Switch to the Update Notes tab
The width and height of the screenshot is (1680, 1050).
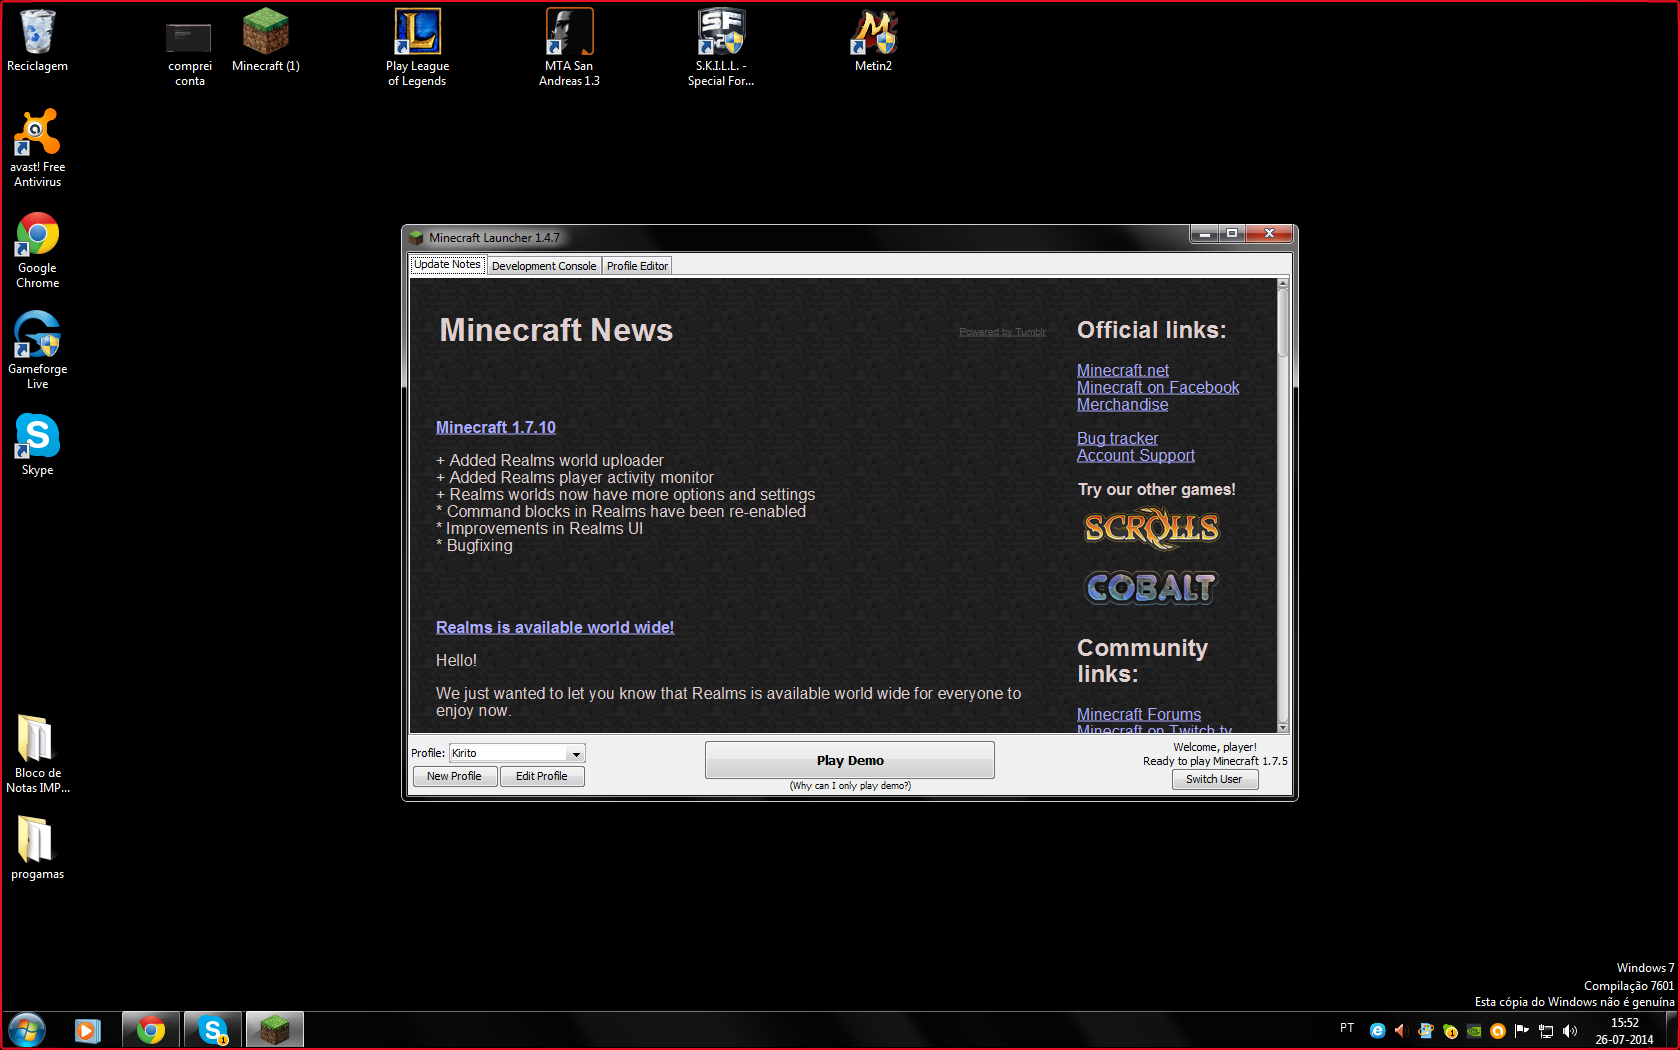pyautogui.click(x=447, y=265)
